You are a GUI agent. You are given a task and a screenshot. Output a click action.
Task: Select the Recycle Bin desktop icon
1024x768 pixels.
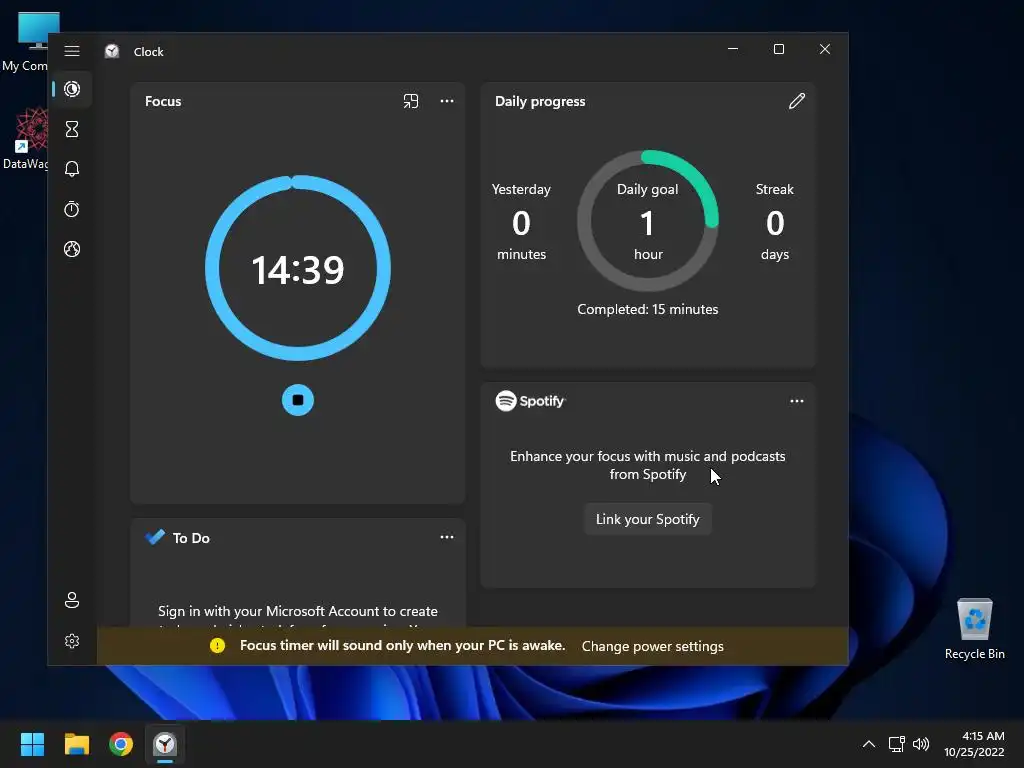point(974,630)
